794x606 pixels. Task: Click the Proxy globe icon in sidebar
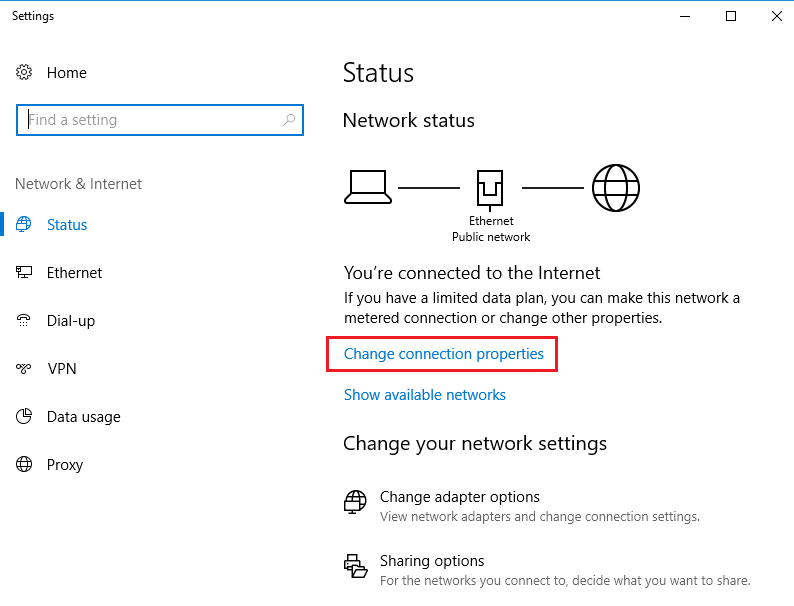tap(24, 465)
